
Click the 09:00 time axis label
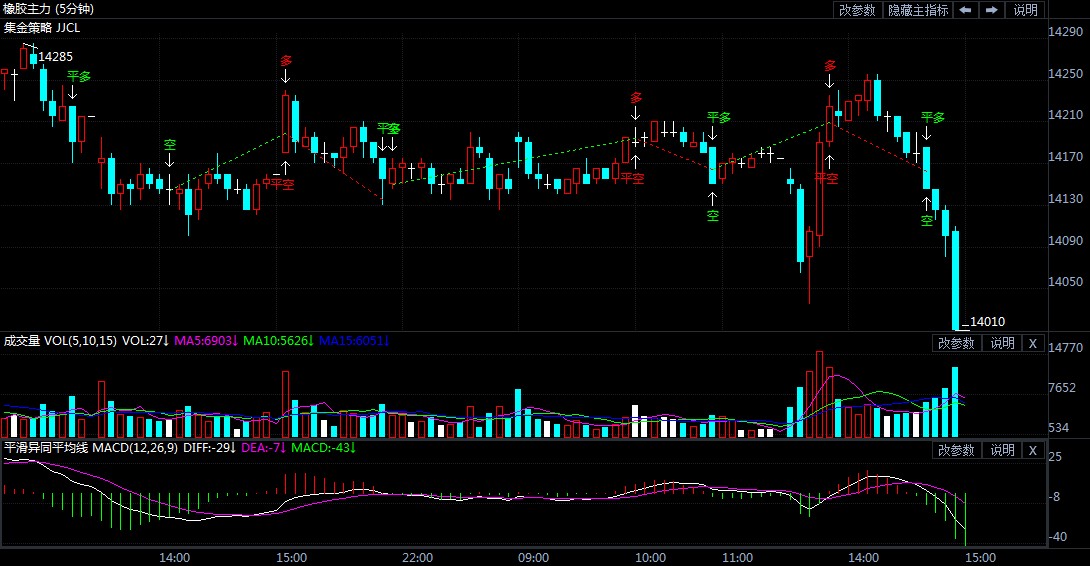click(533, 558)
